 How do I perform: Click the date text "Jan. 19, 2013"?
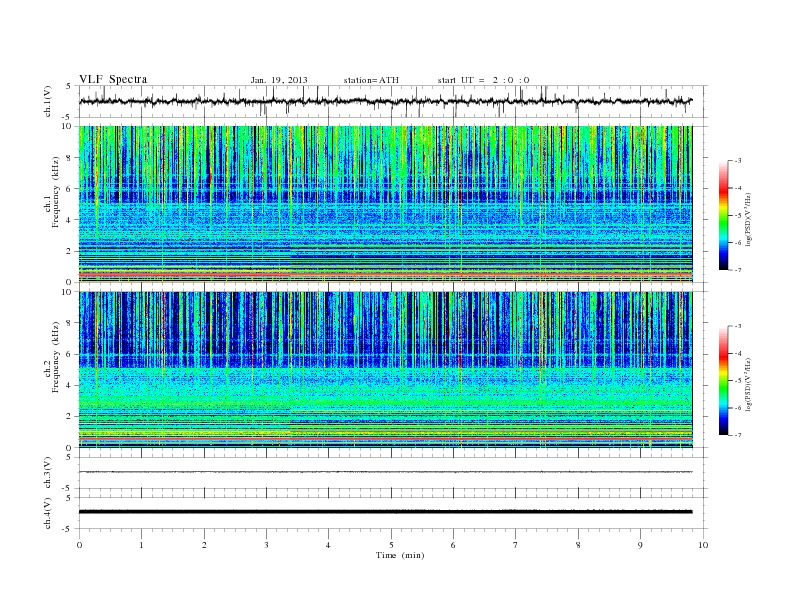[x=279, y=80]
